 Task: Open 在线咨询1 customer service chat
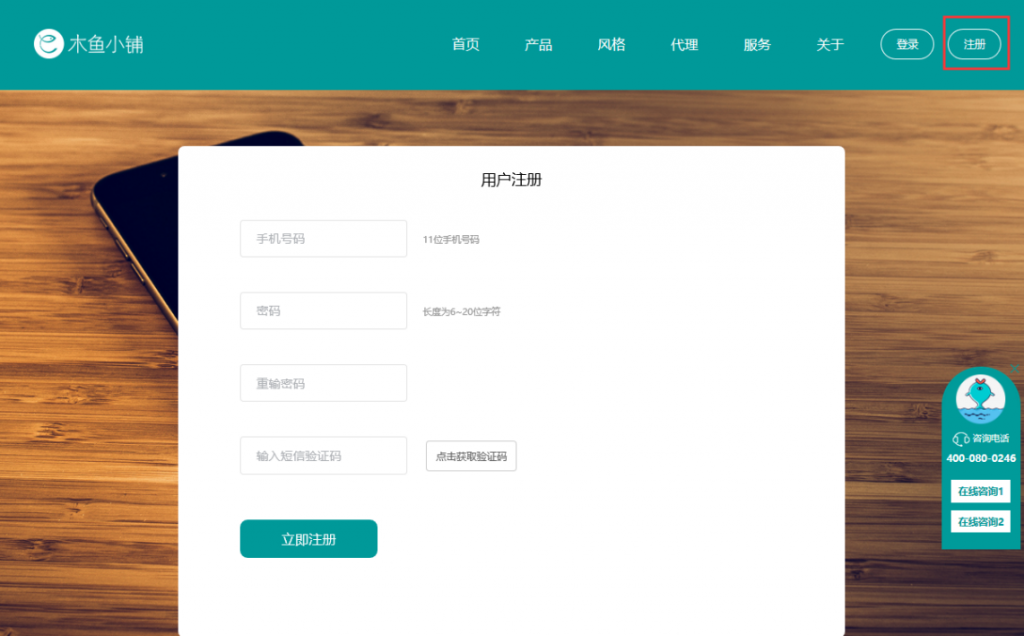coord(981,491)
